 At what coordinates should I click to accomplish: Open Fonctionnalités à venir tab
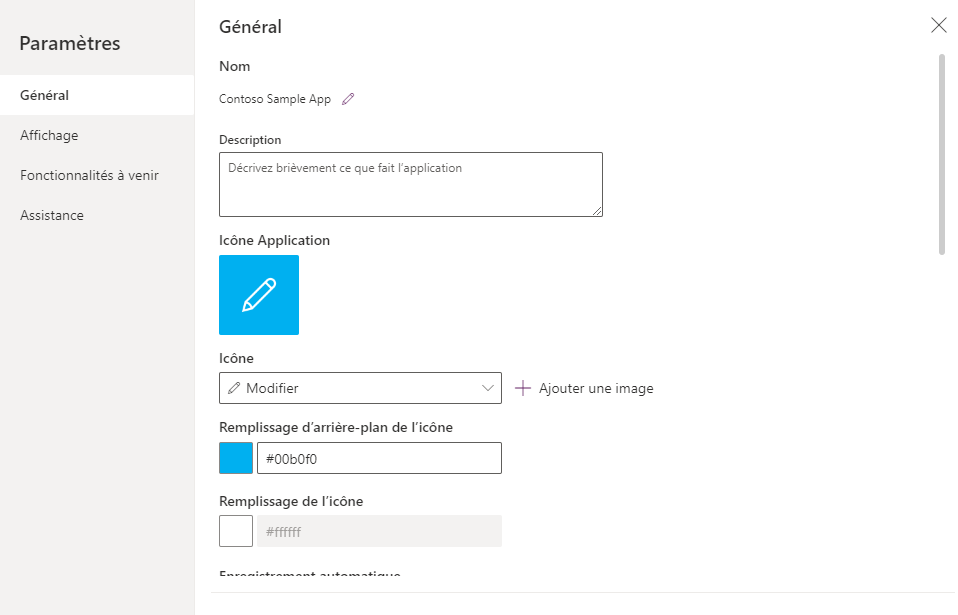(x=97, y=175)
